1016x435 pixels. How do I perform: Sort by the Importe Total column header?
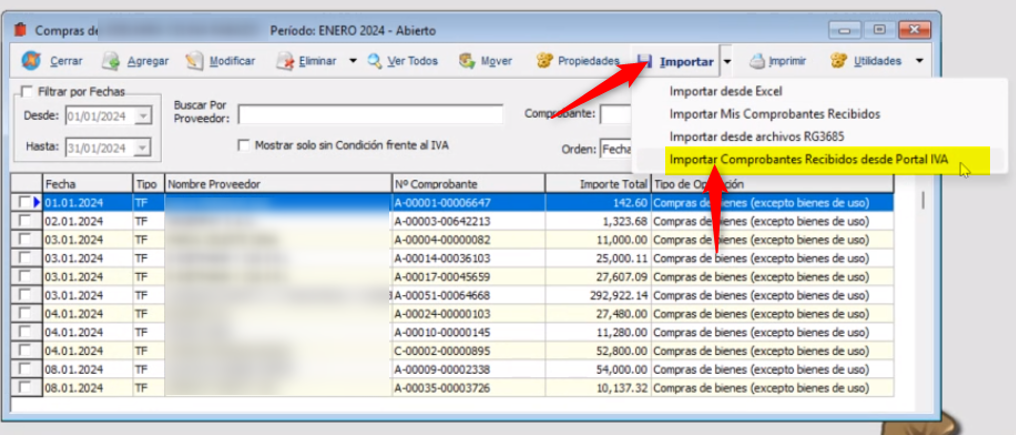pos(597,184)
